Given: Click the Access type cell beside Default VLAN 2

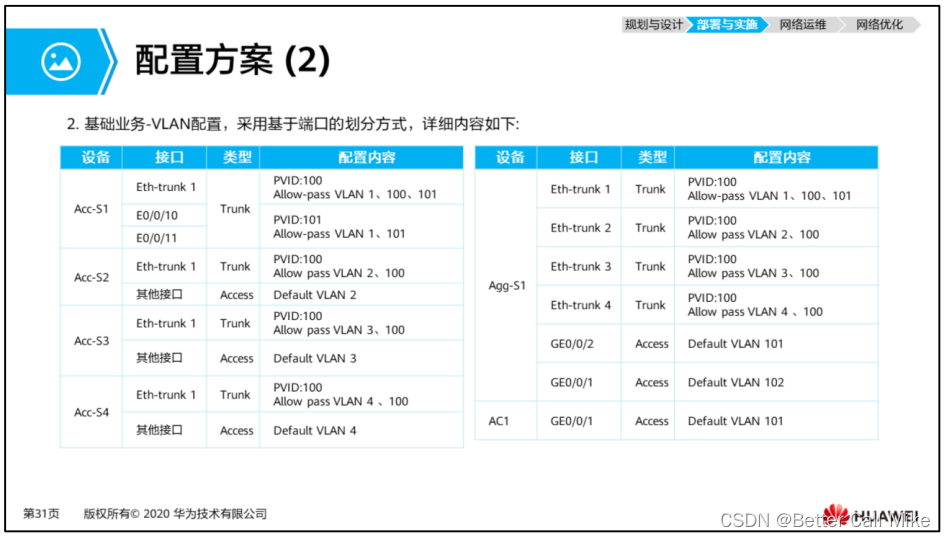Looking at the screenshot, I should point(233,295).
